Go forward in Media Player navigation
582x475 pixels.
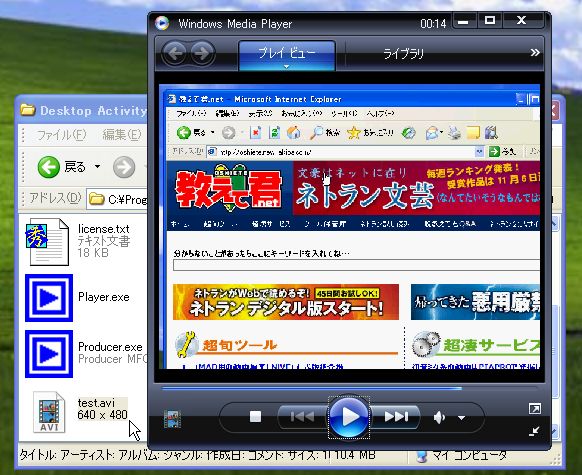[x=203, y=53]
